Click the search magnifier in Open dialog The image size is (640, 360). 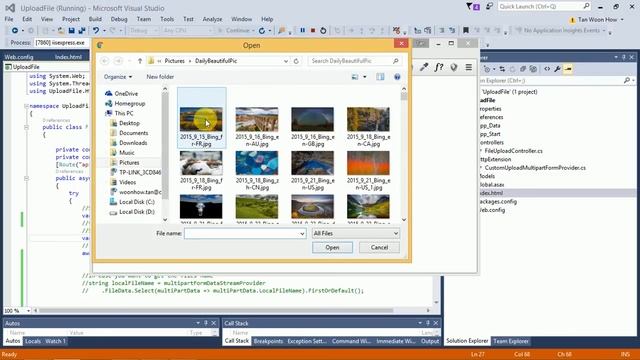396,61
